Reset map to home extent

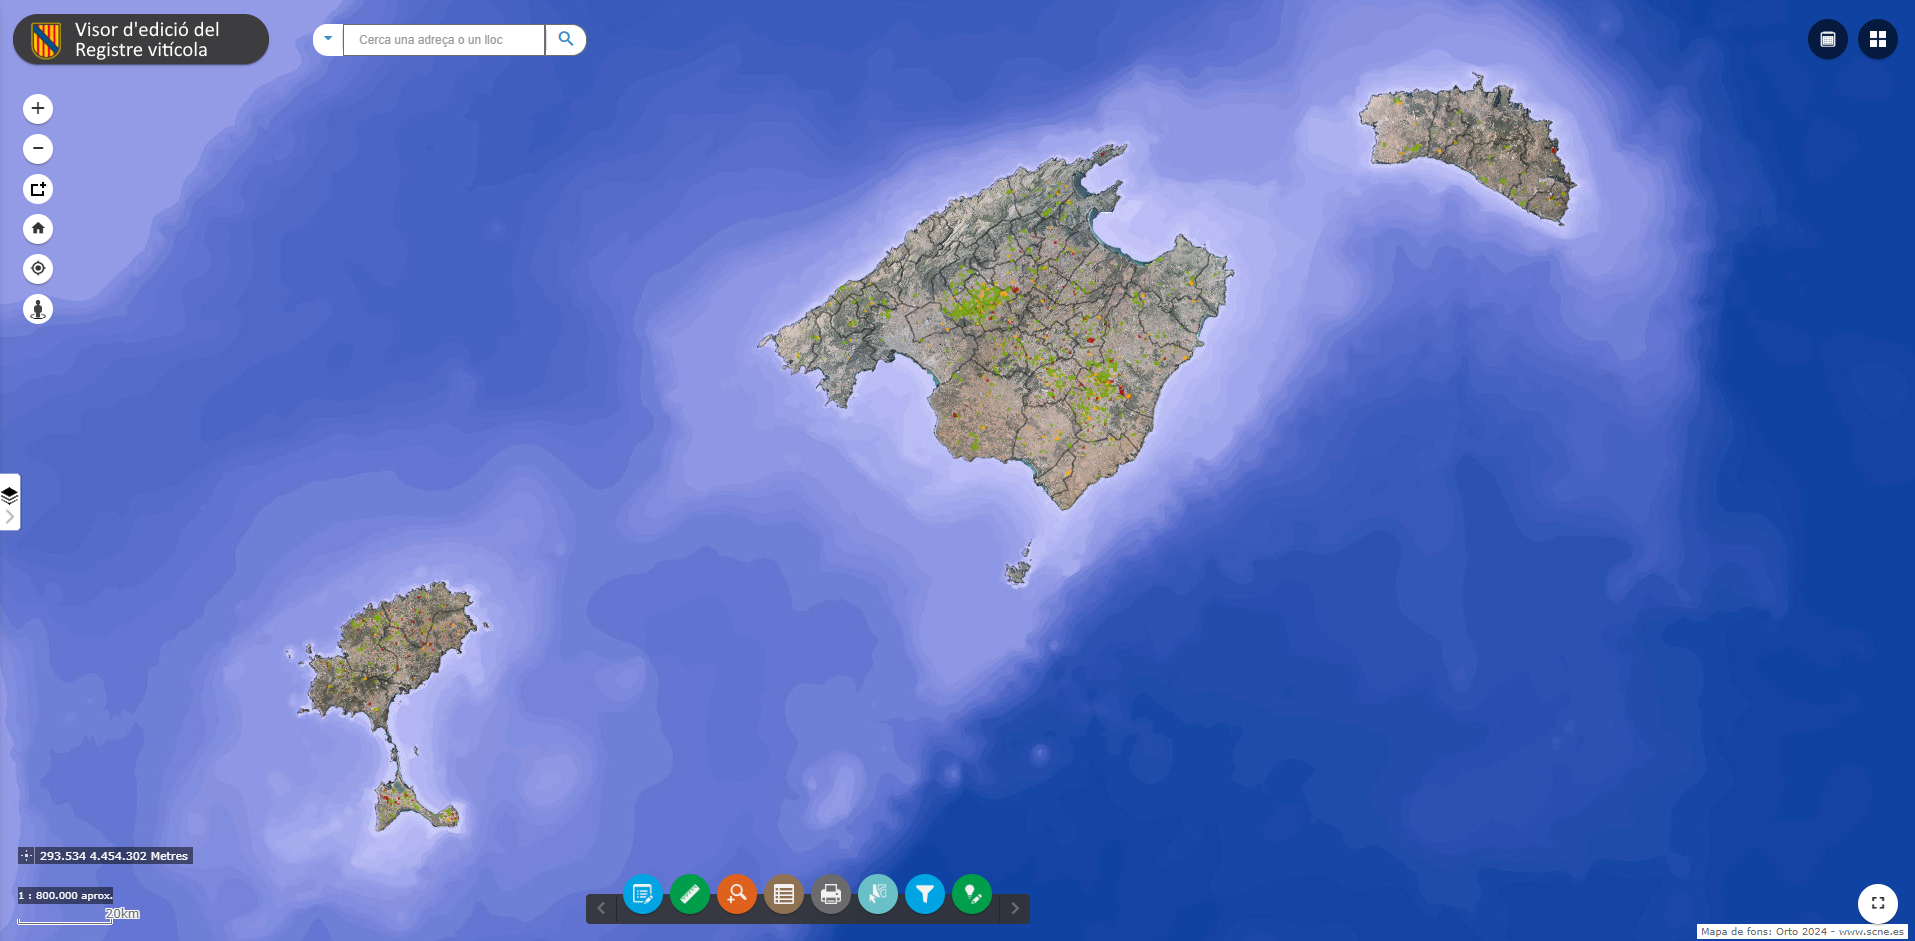(x=38, y=229)
